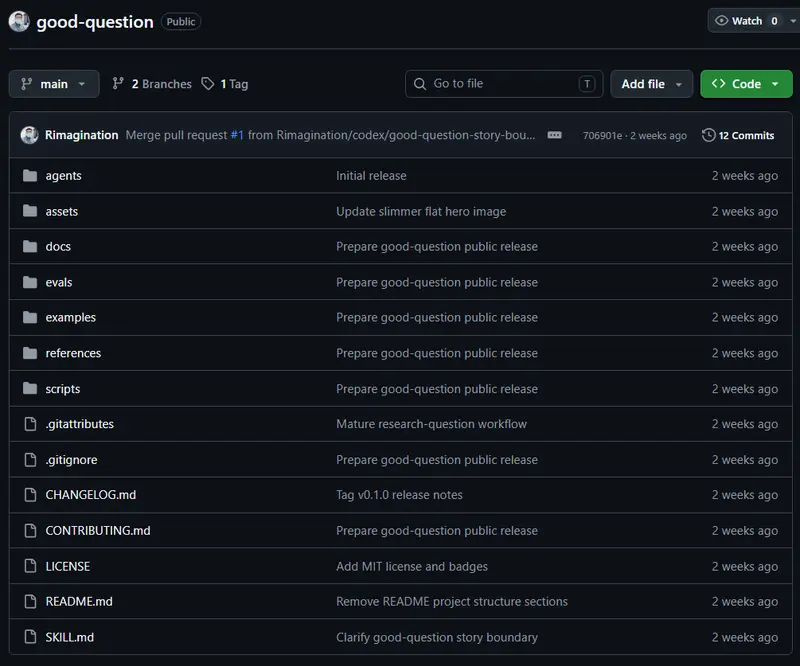Open the LICENSE file
This screenshot has height=666, width=800.
[68, 566]
